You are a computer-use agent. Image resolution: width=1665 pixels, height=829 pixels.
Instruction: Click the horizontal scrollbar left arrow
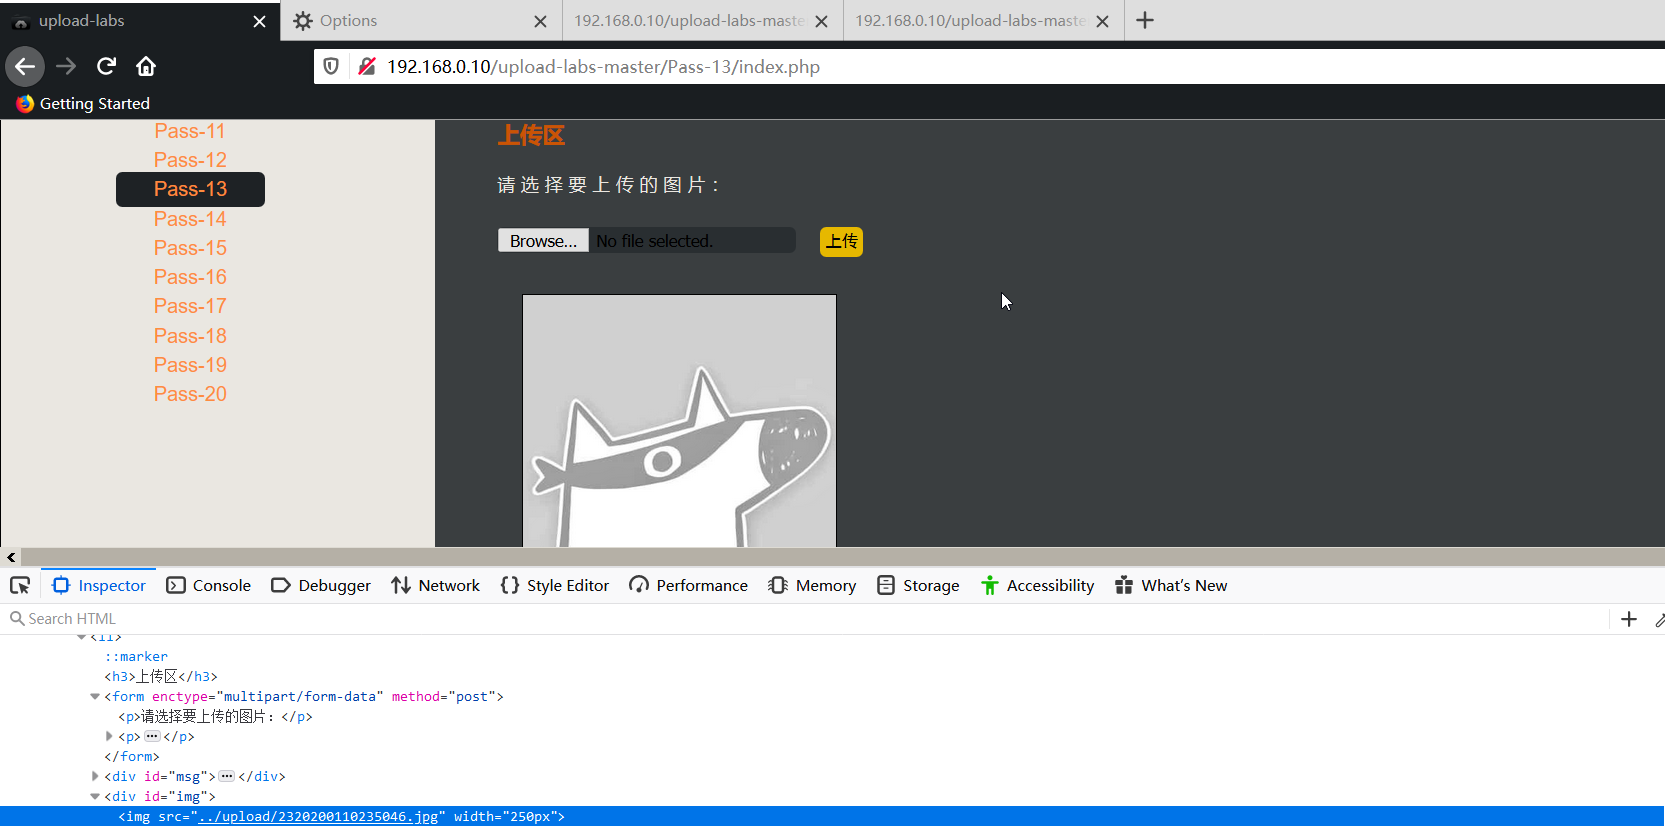(x=11, y=557)
